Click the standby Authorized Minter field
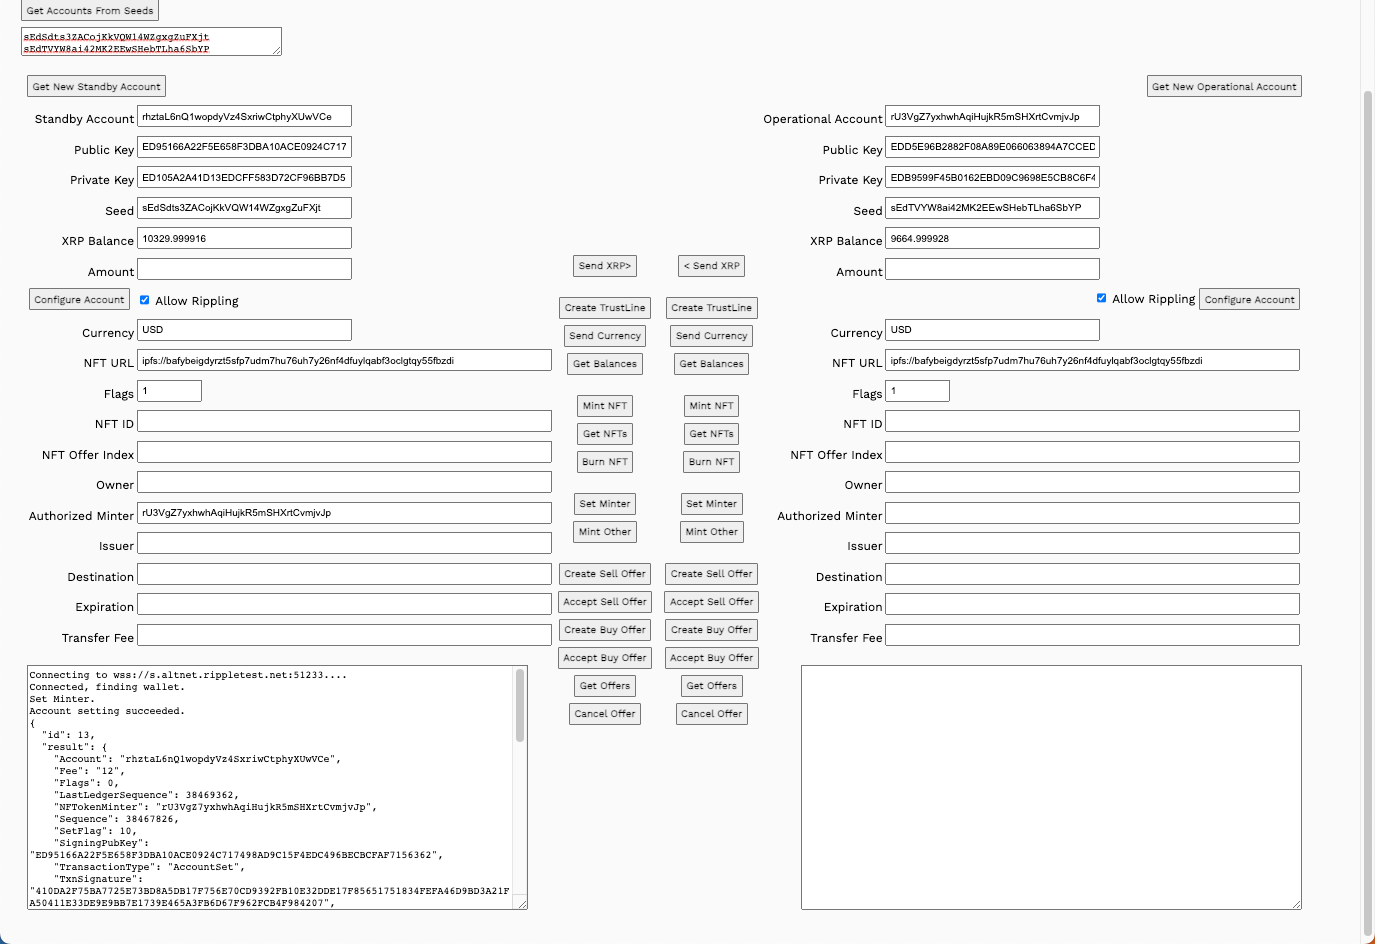This screenshot has width=1375, height=944. (x=344, y=513)
